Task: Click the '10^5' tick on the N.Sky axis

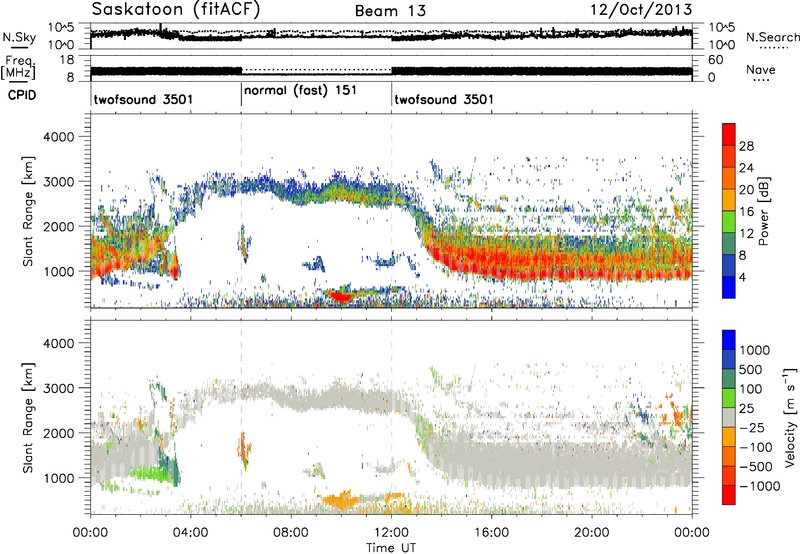Action: click(61, 28)
